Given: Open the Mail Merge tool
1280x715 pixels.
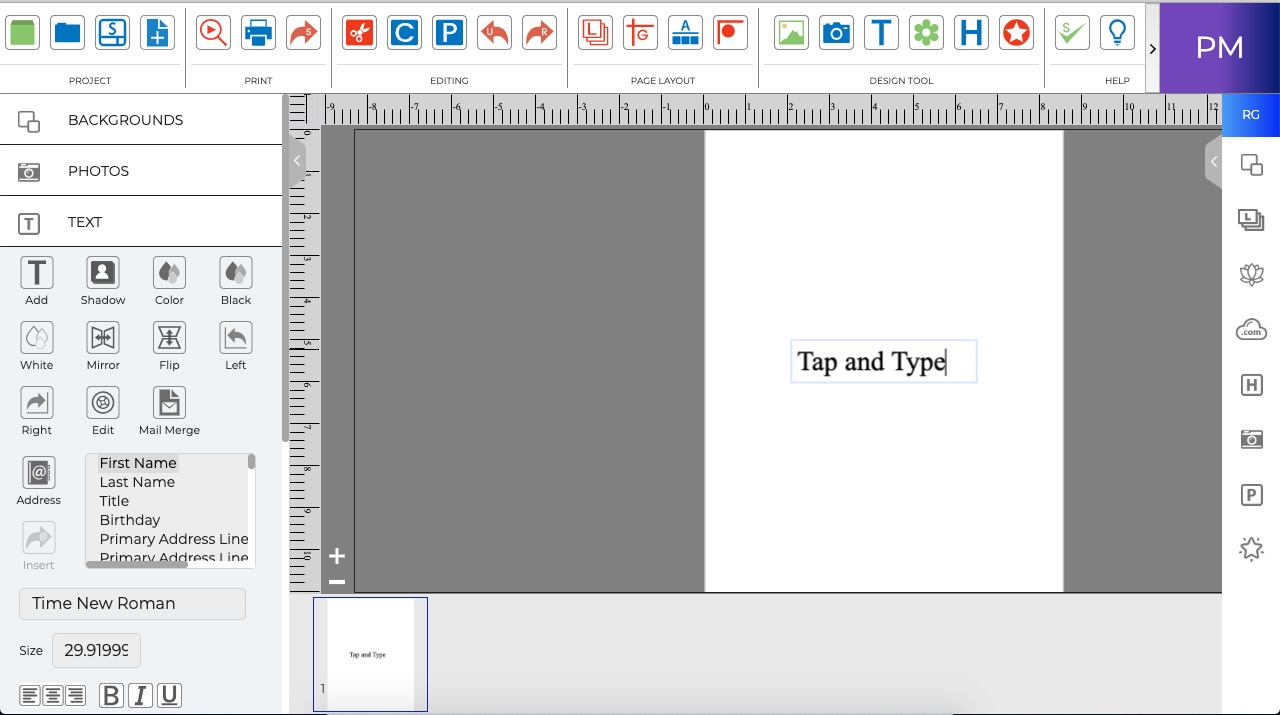Looking at the screenshot, I should click(169, 403).
